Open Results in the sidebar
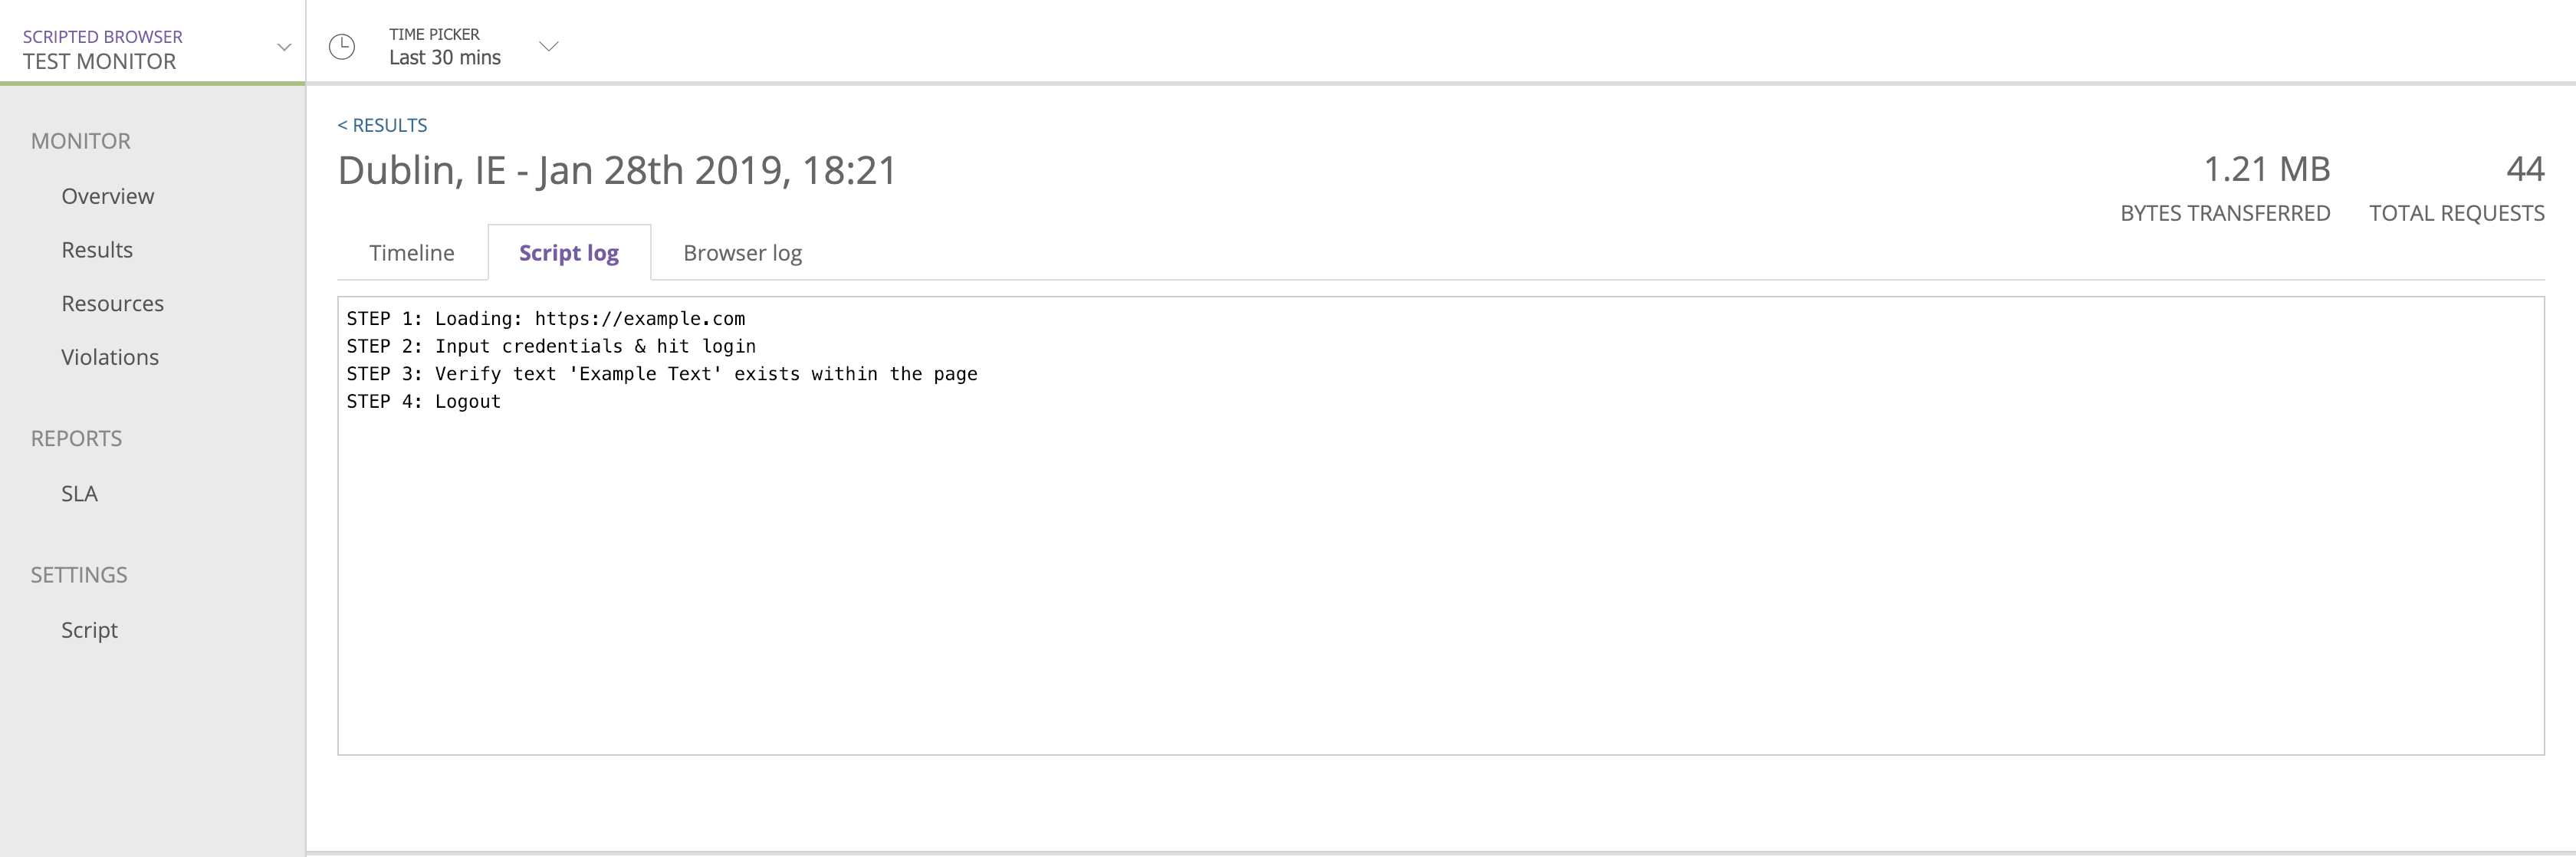2576x857 pixels. [97, 250]
